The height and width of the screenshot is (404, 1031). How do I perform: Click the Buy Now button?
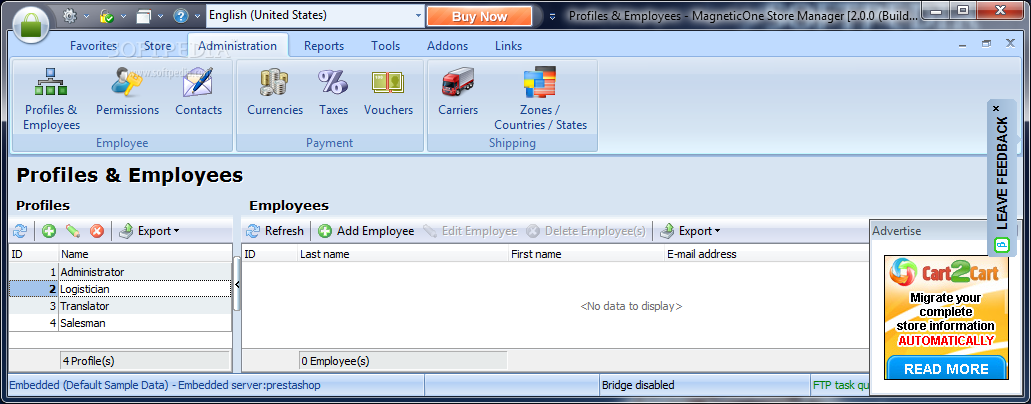479,16
